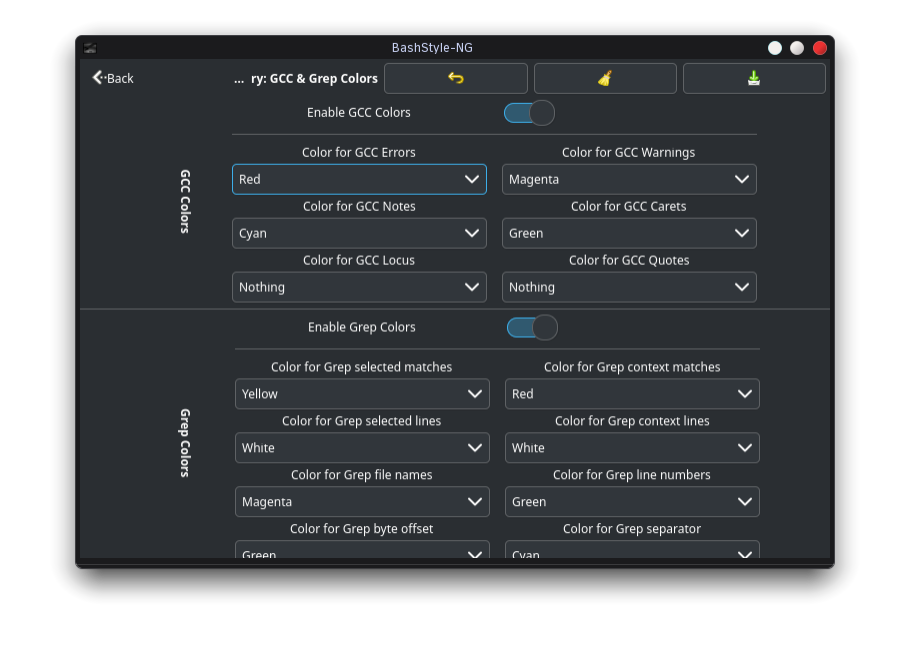This screenshot has height=655, width=910.
Task: Open Grep file names color dropdown
Action: [362, 502]
